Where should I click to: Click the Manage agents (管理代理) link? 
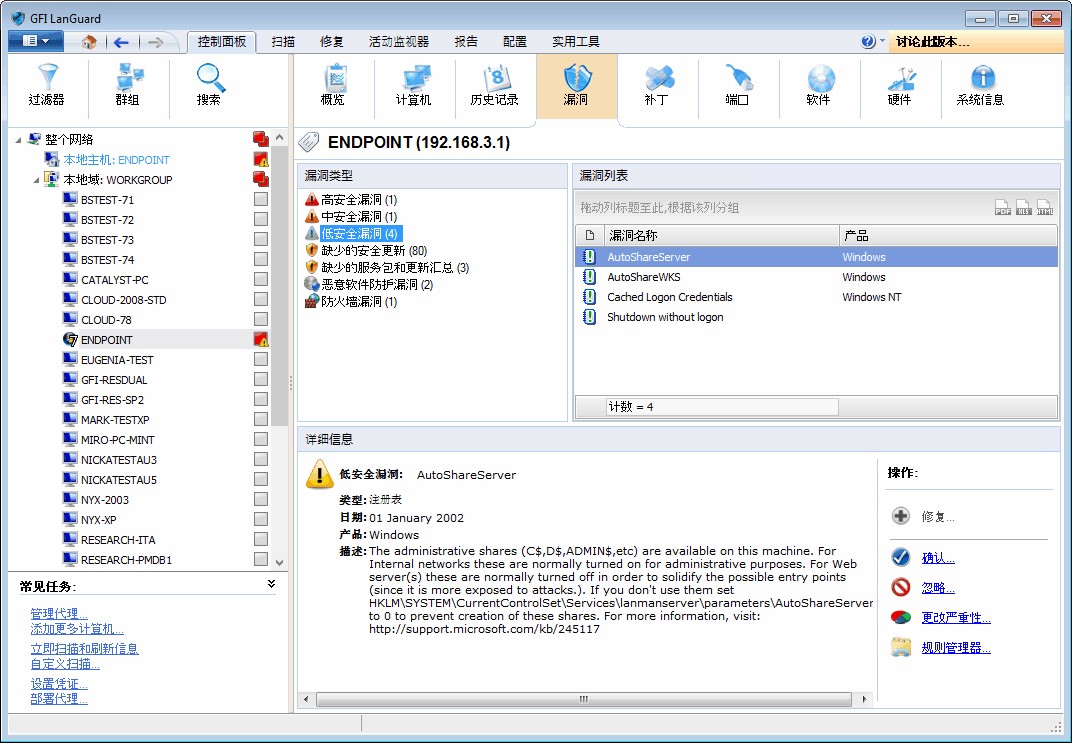click(59, 614)
